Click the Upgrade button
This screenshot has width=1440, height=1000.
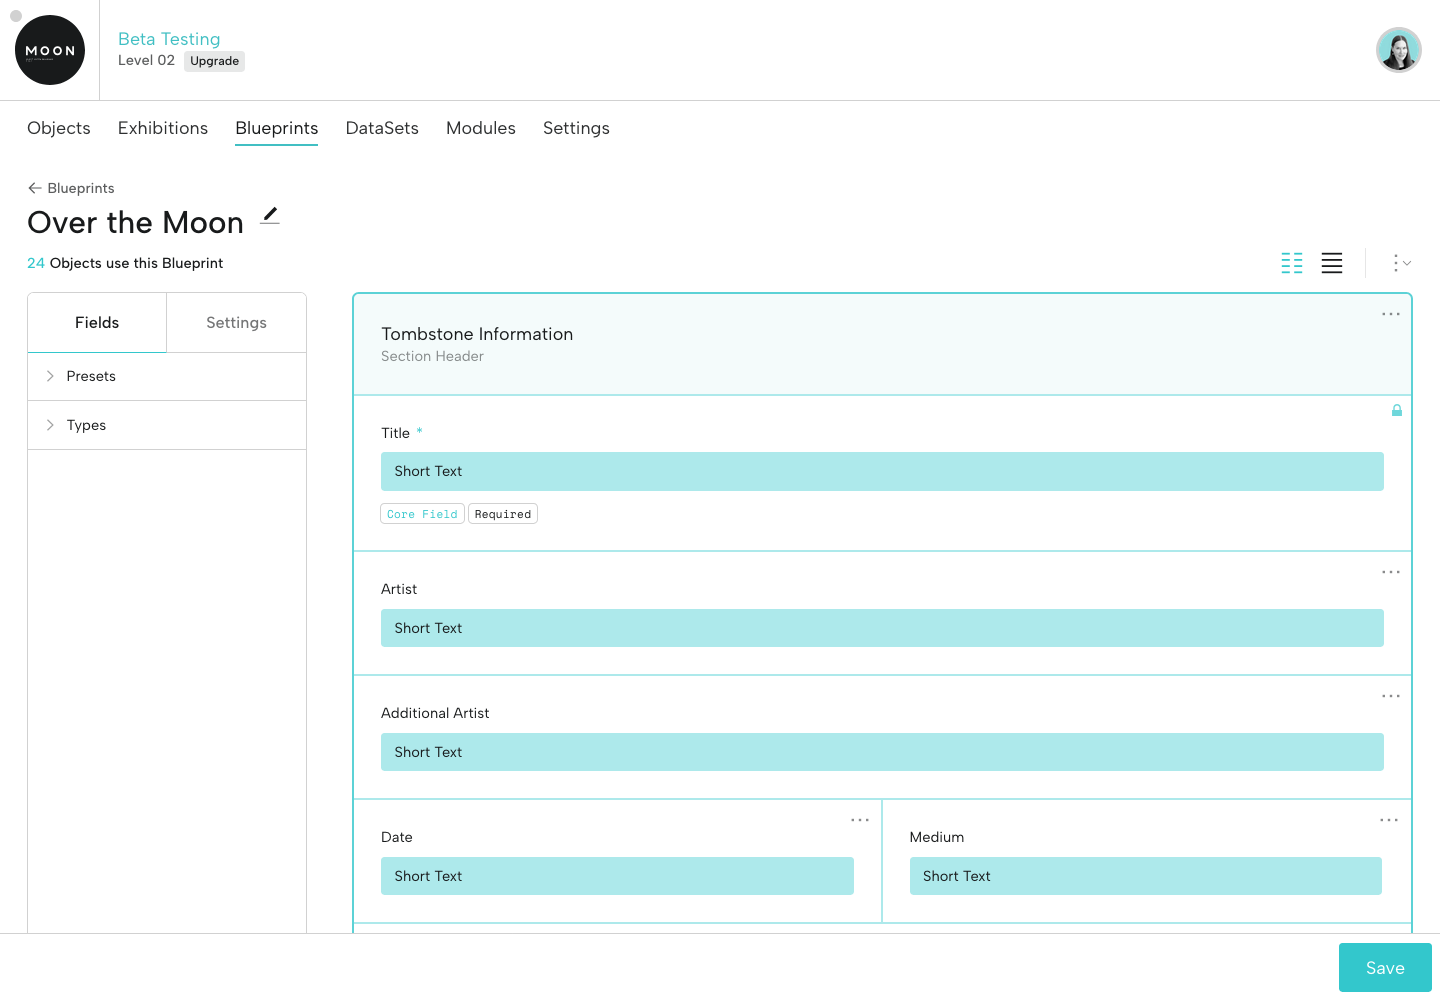click(x=214, y=61)
